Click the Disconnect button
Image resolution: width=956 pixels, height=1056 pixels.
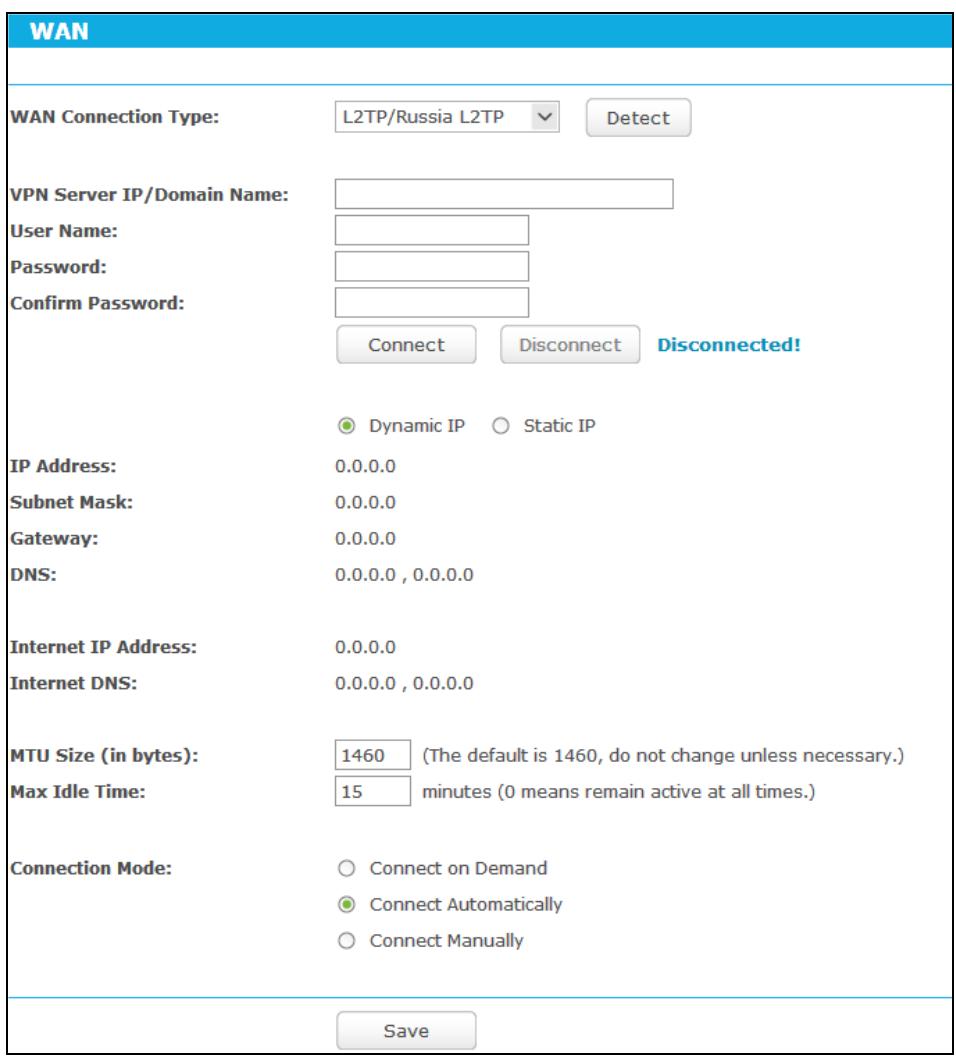click(x=570, y=345)
